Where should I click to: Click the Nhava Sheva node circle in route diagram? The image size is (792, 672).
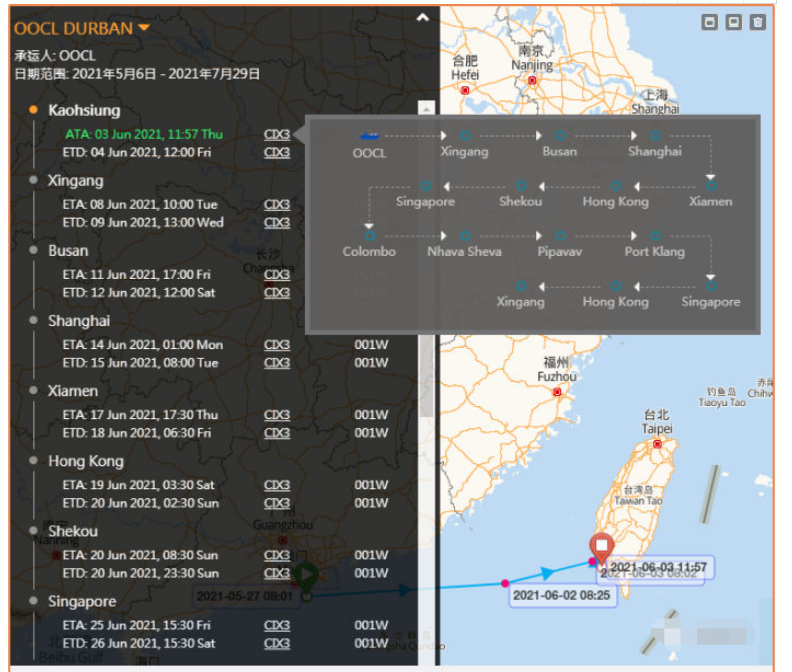[465, 235]
